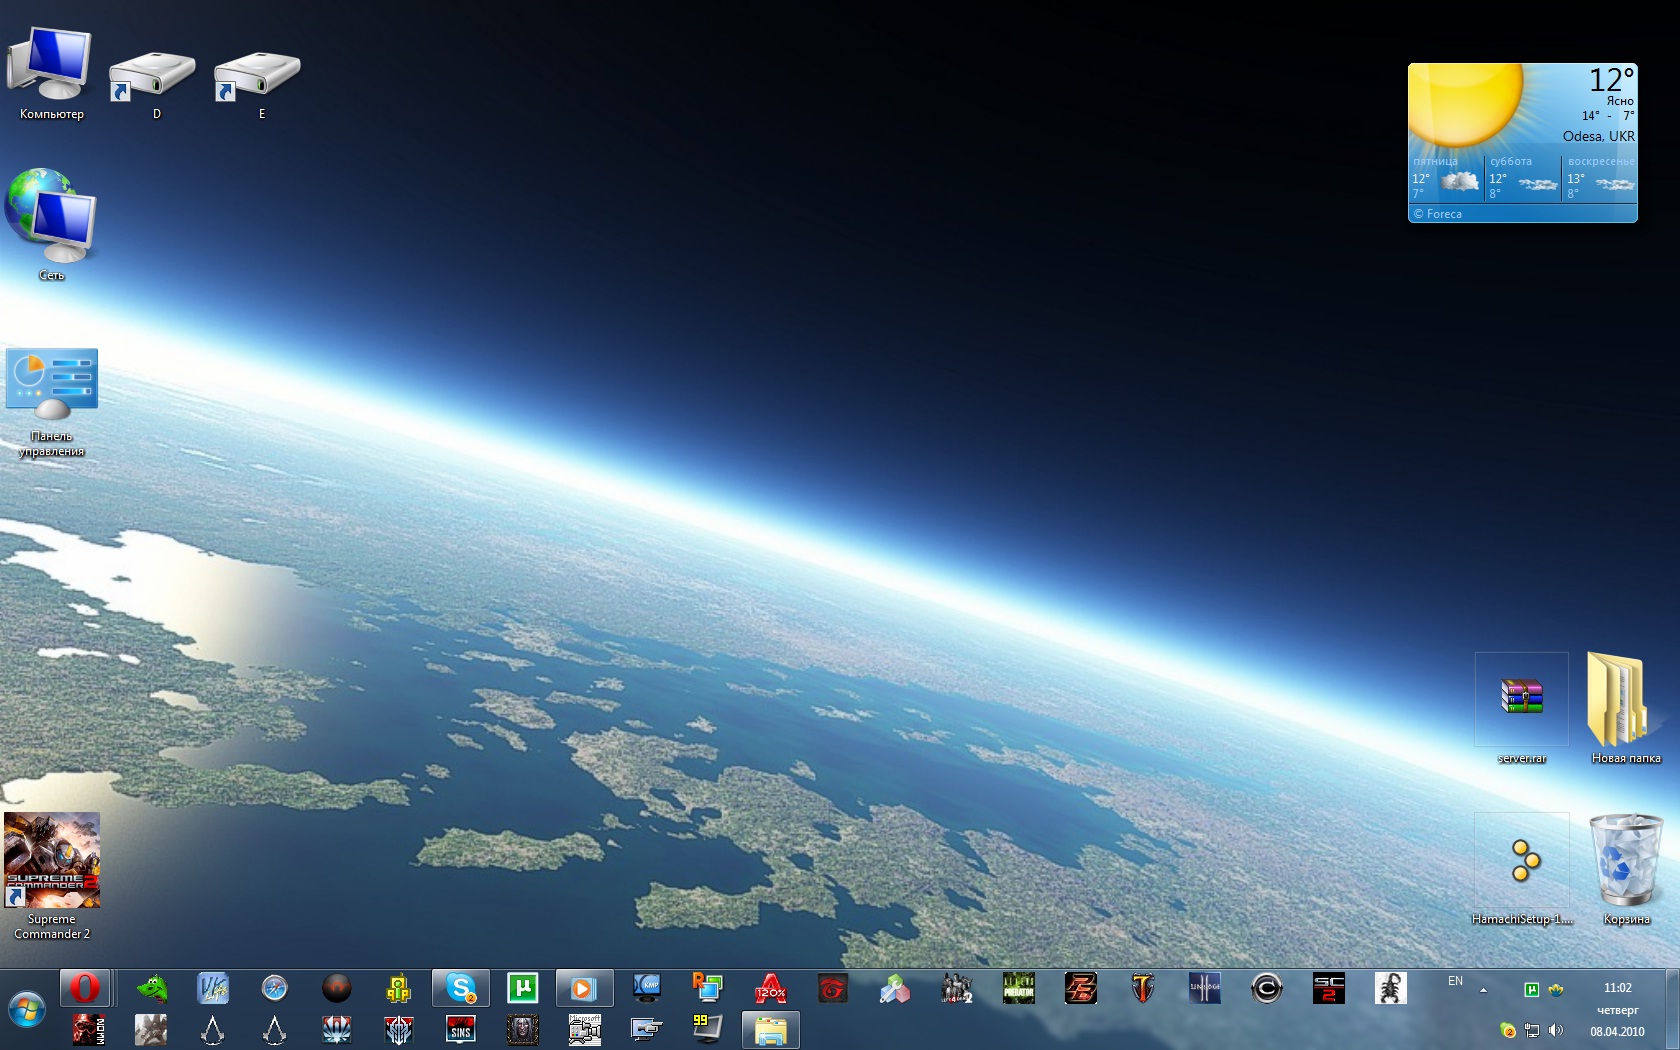1680x1050 pixels.
Task: Select the HamachiSetup installer file
Action: [1522, 870]
